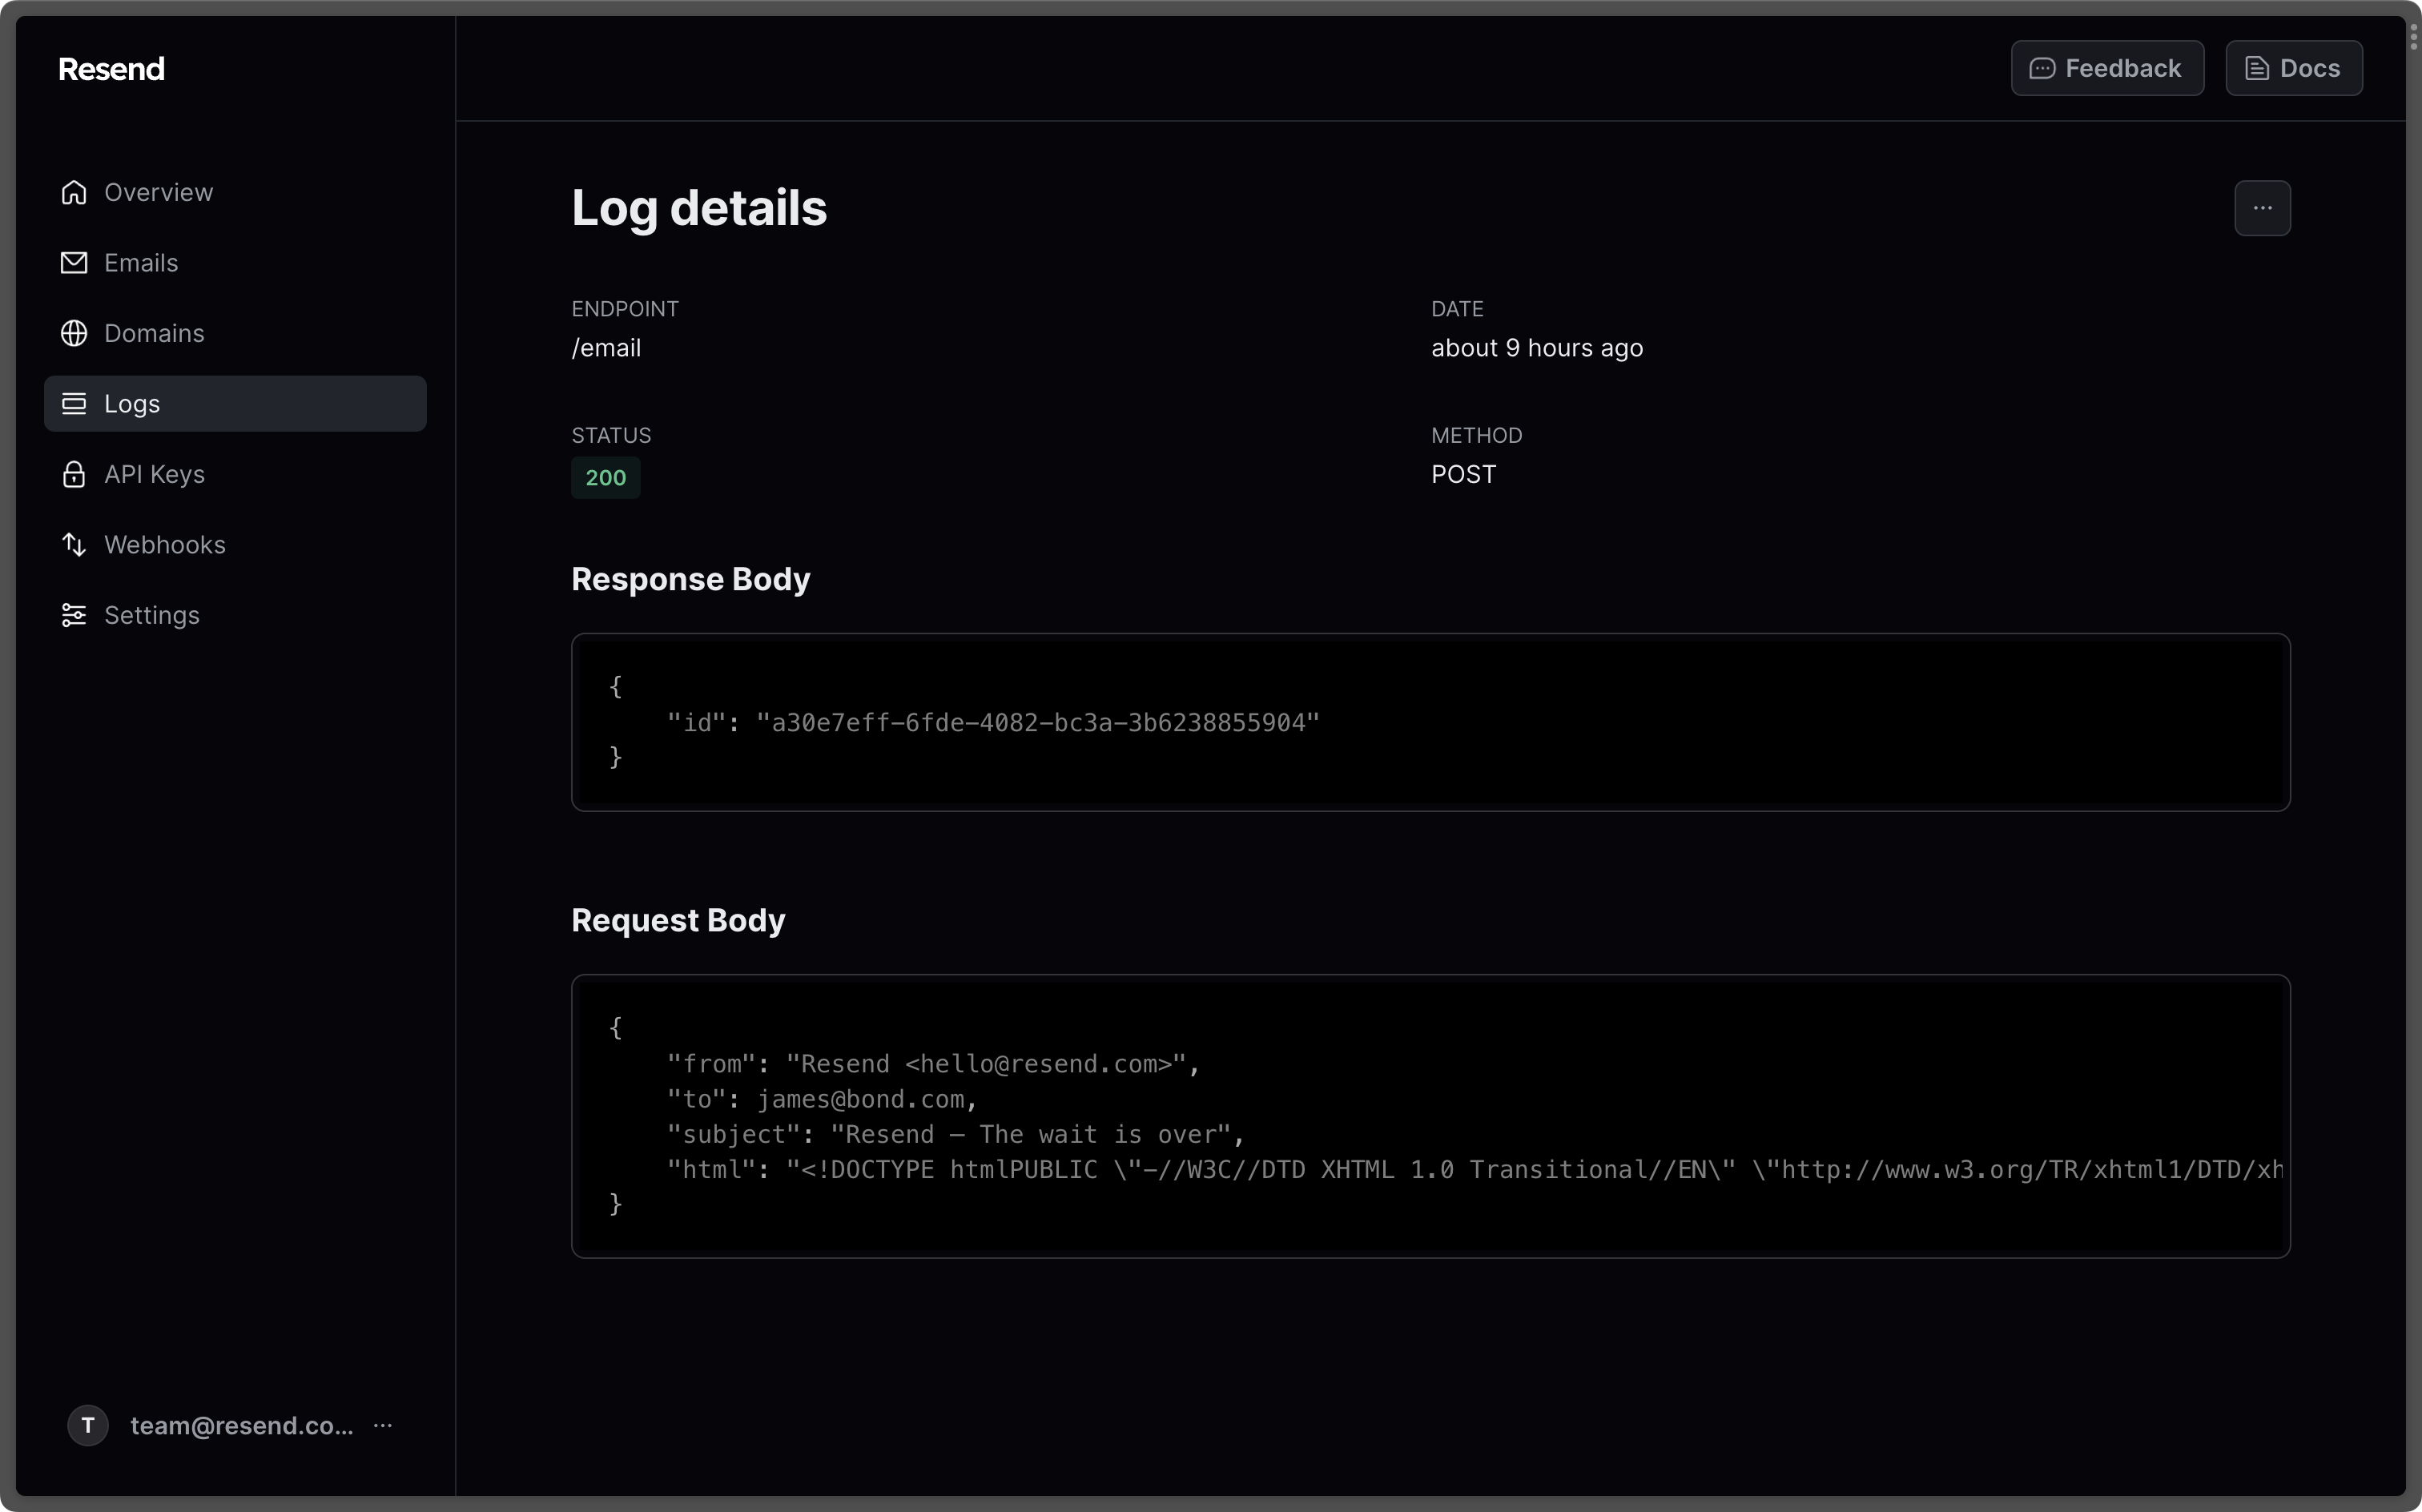Click the Resend logo
Image resolution: width=2422 pixels, height=1512 pixels.
(111, 69)
